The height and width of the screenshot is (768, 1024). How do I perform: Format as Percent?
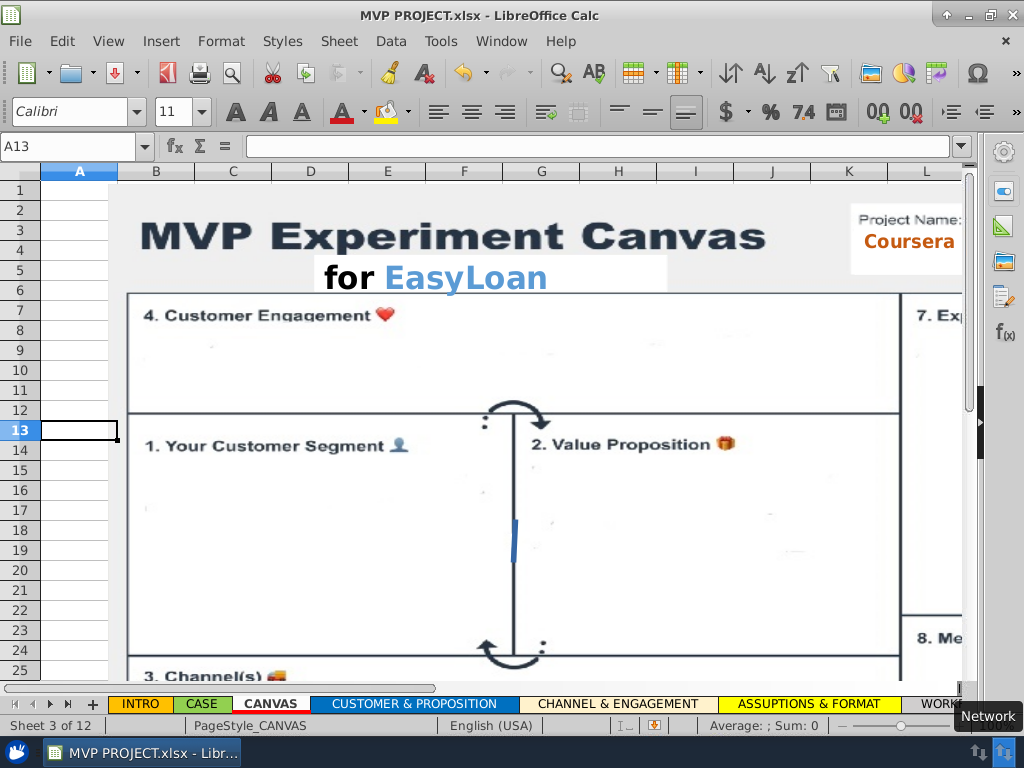771,112
